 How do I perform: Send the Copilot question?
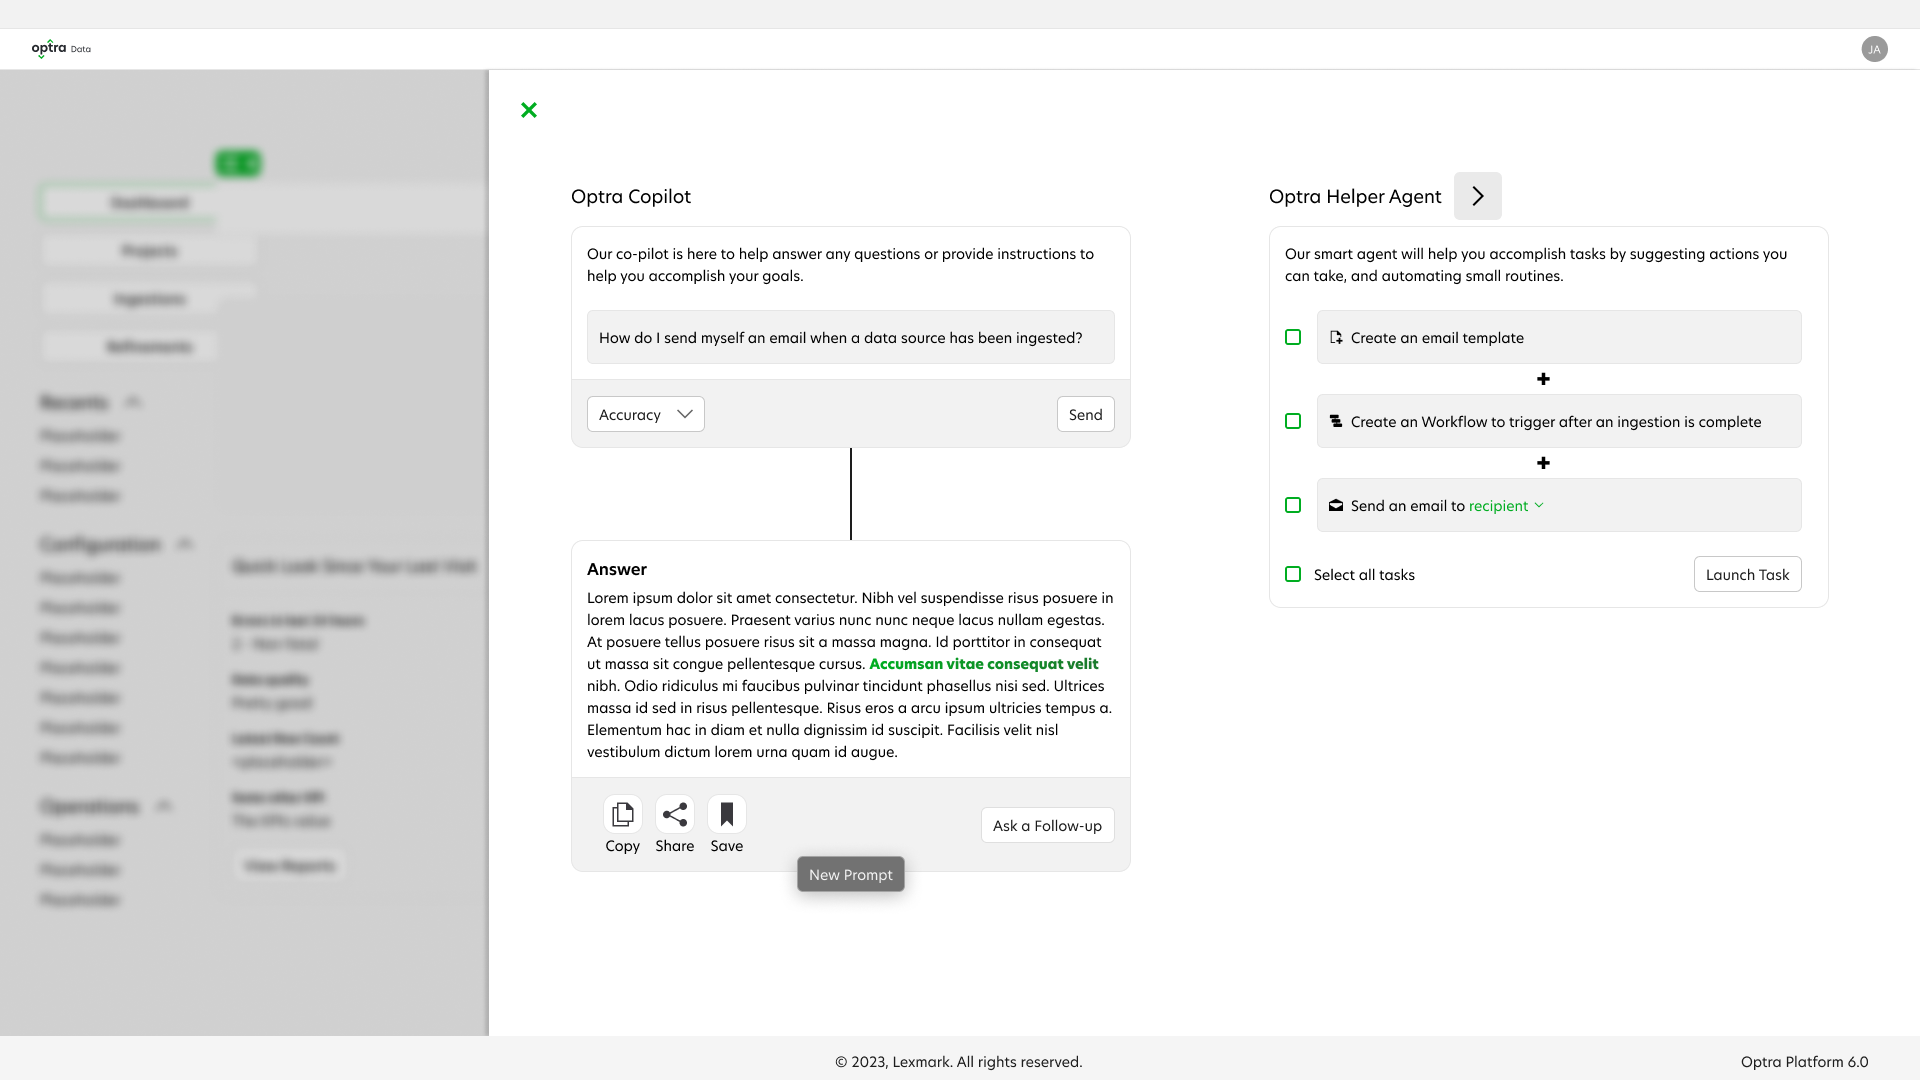point(1085,415)
